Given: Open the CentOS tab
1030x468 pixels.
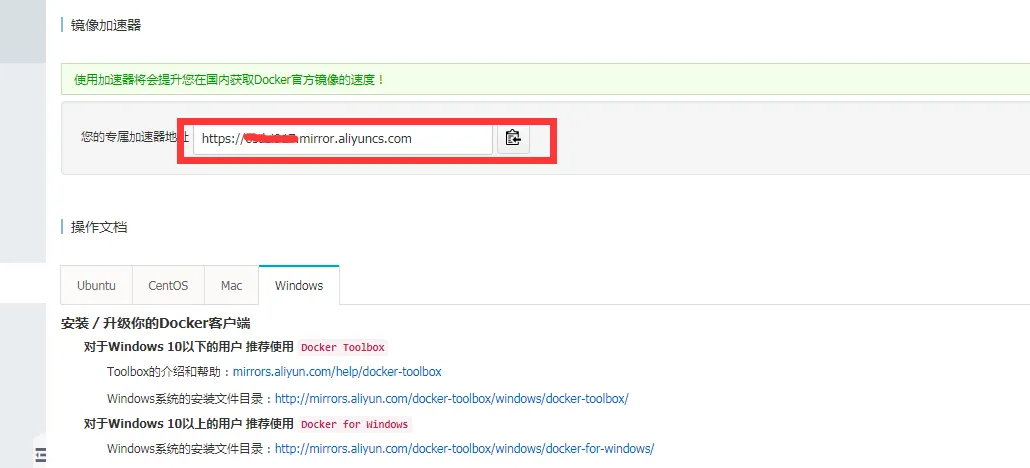Looking at the screenshot, I should tap(168, 285).
